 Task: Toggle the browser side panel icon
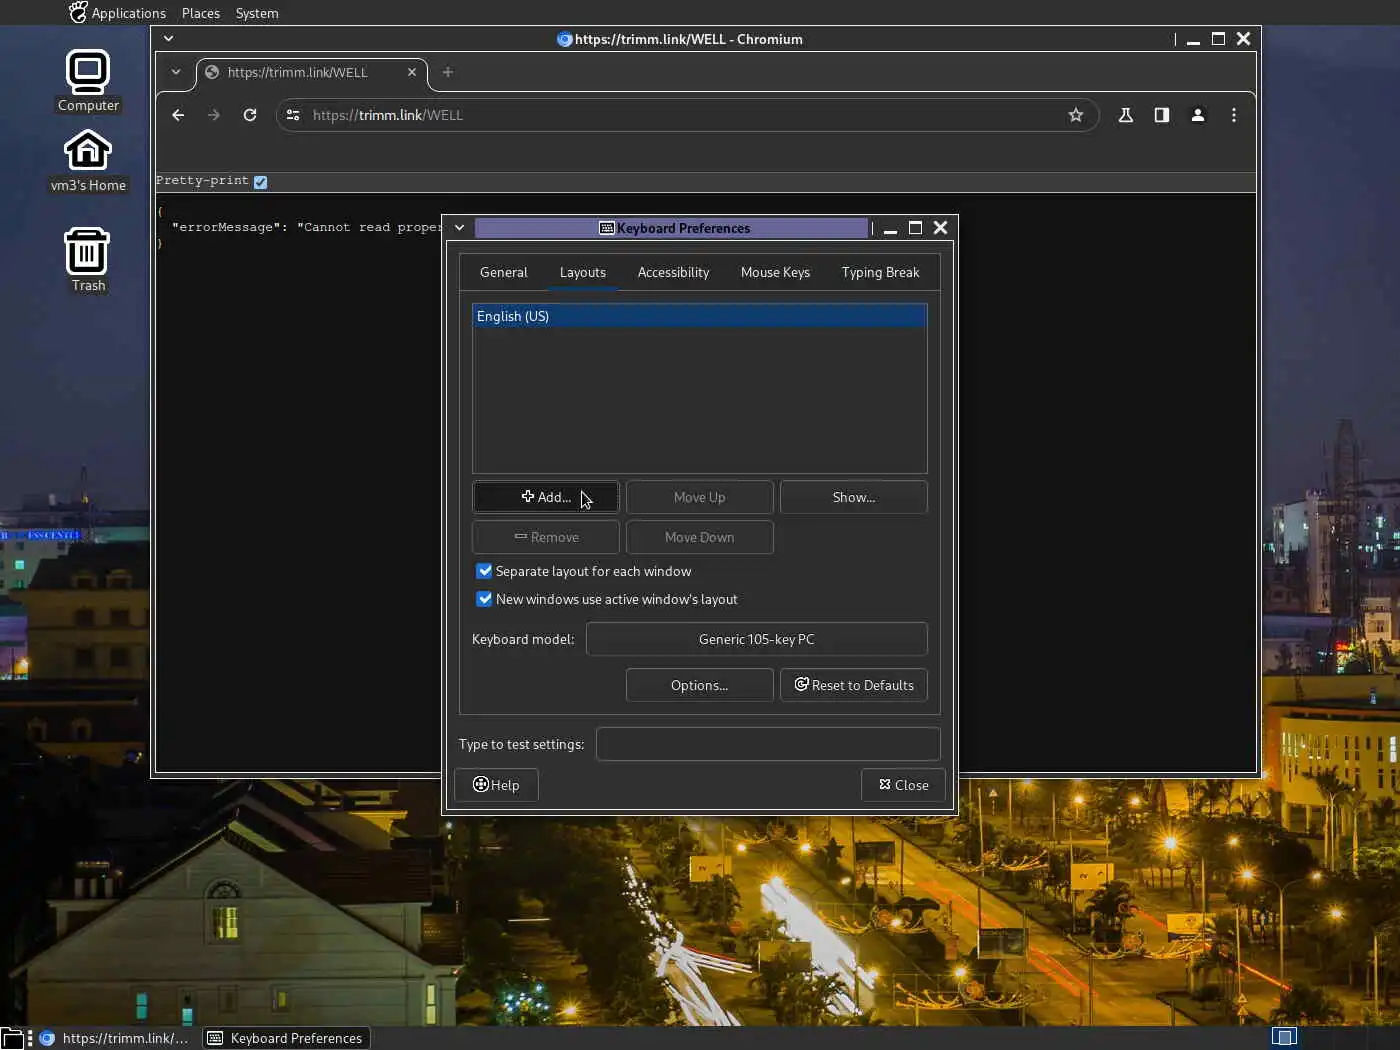click(1161, 115)
